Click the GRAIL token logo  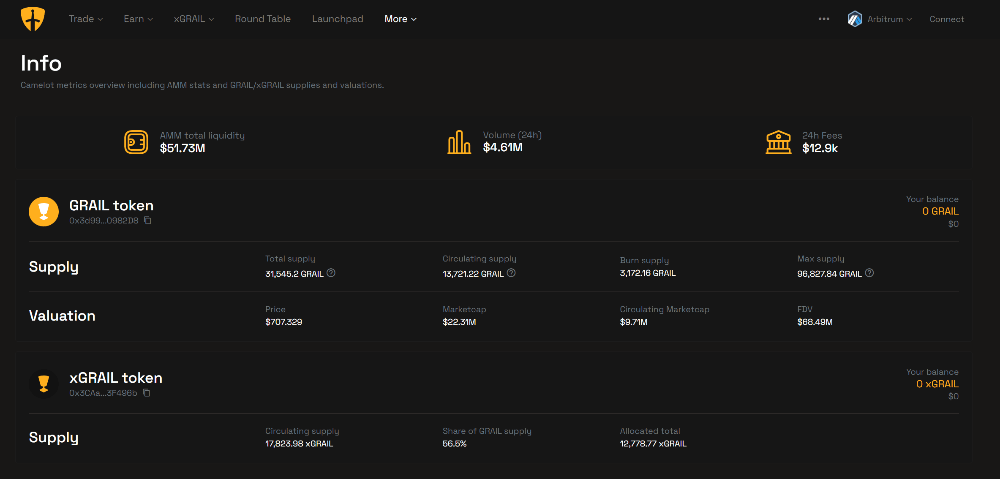[x=44, y=211]
